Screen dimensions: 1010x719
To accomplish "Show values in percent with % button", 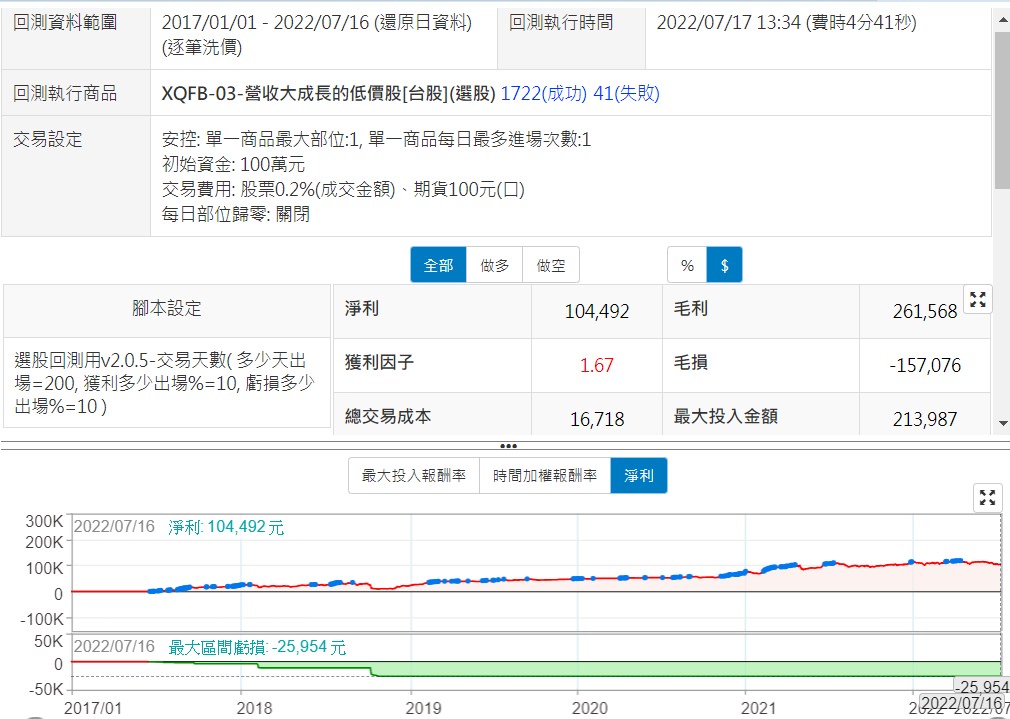I will [687, 265].
